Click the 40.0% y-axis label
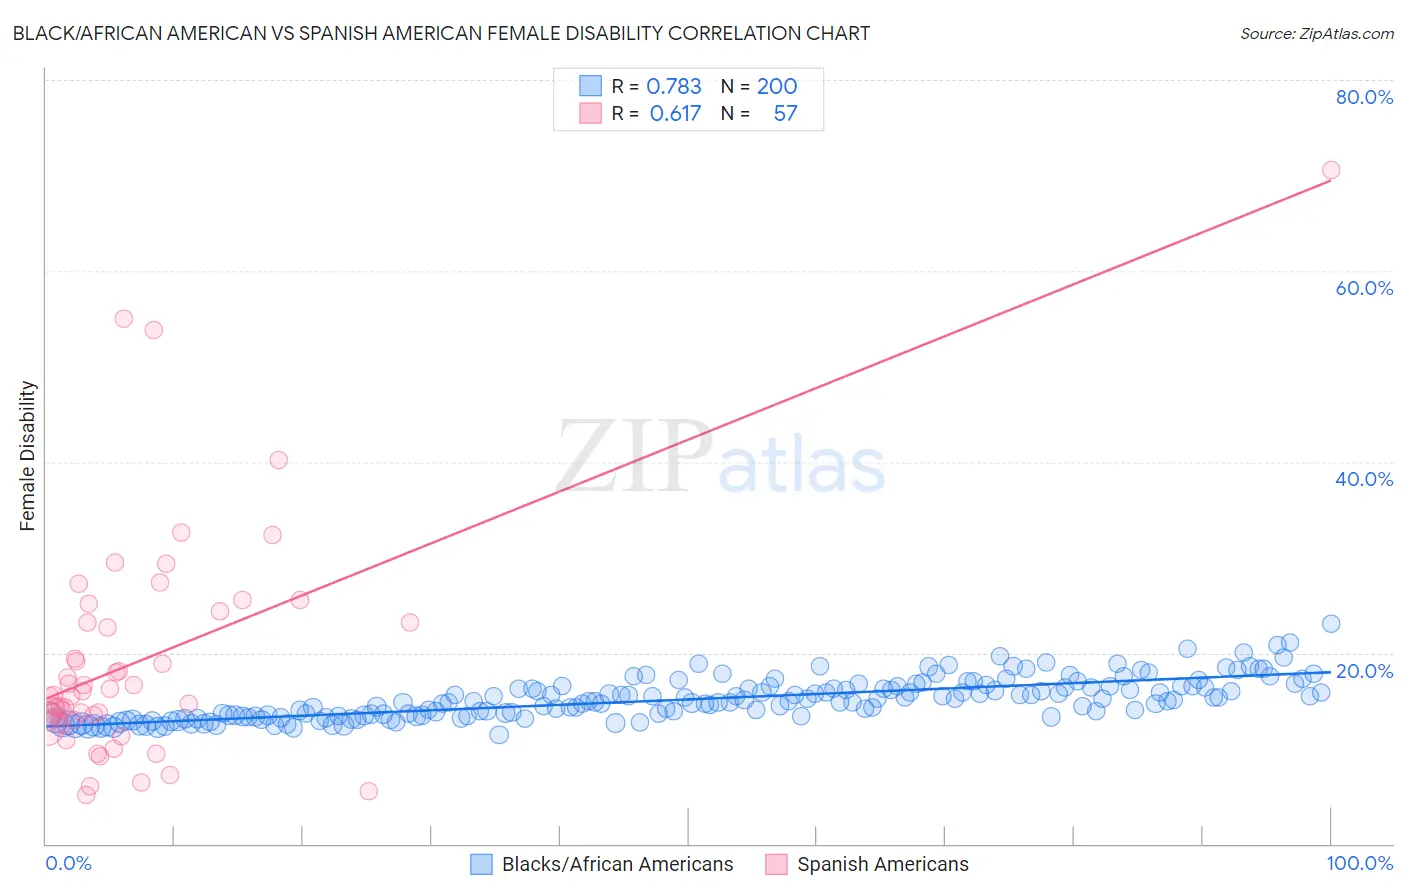1406x892 pixels. click(1364, 479)
